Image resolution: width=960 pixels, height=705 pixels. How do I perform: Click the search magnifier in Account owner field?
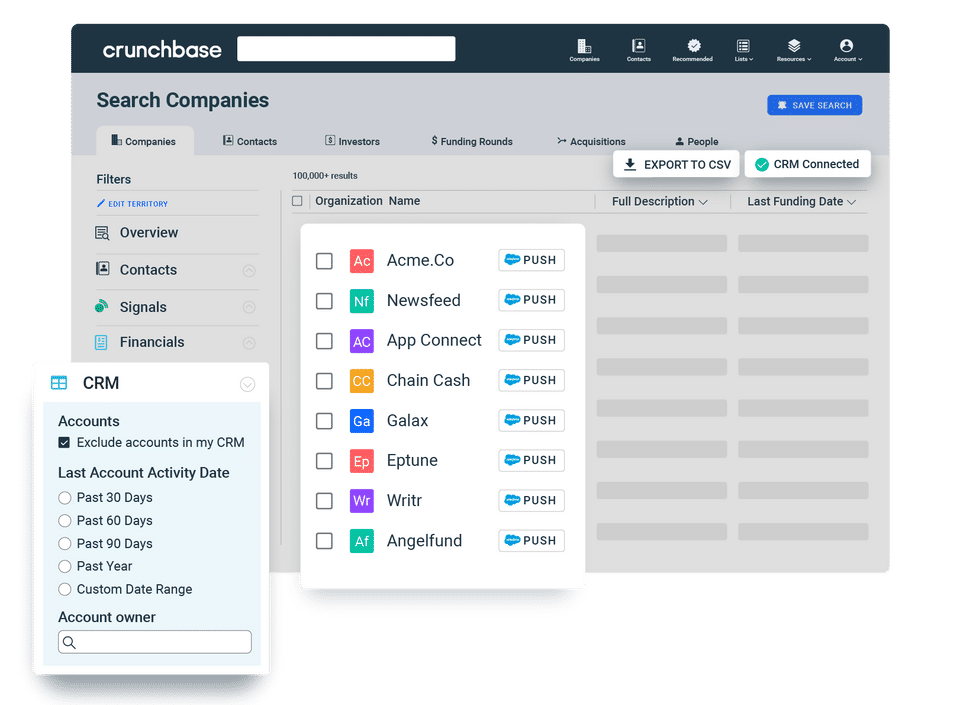pos(69,643)
